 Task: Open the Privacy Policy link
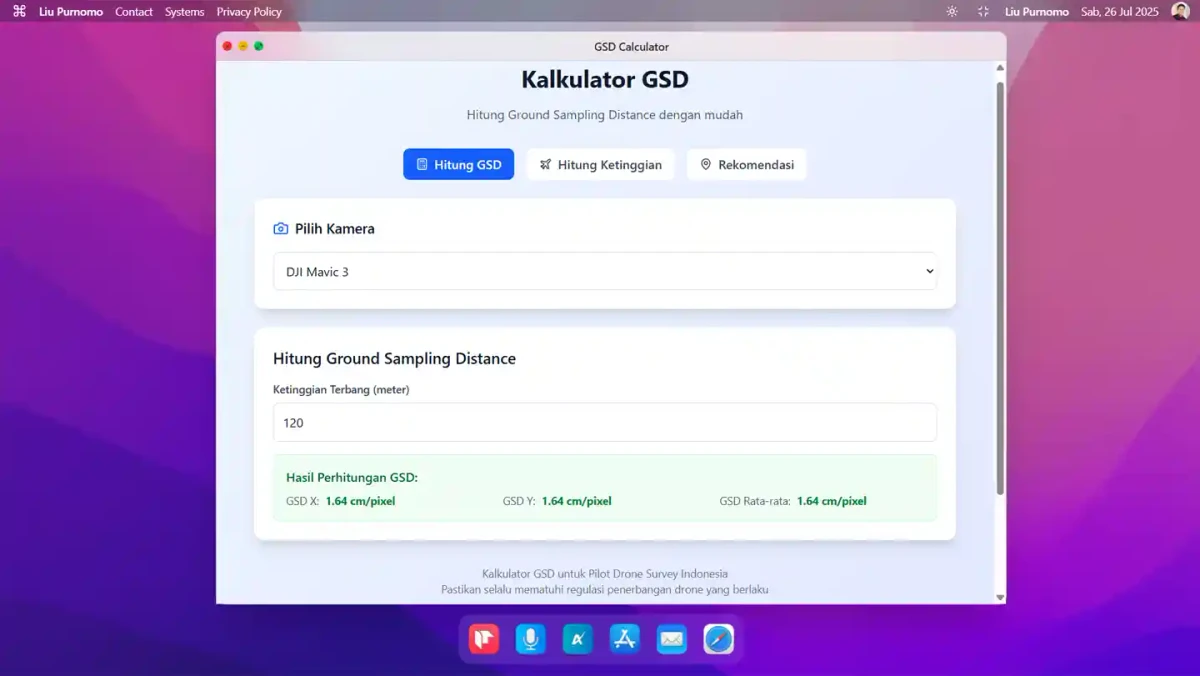[x=249, y=12]
